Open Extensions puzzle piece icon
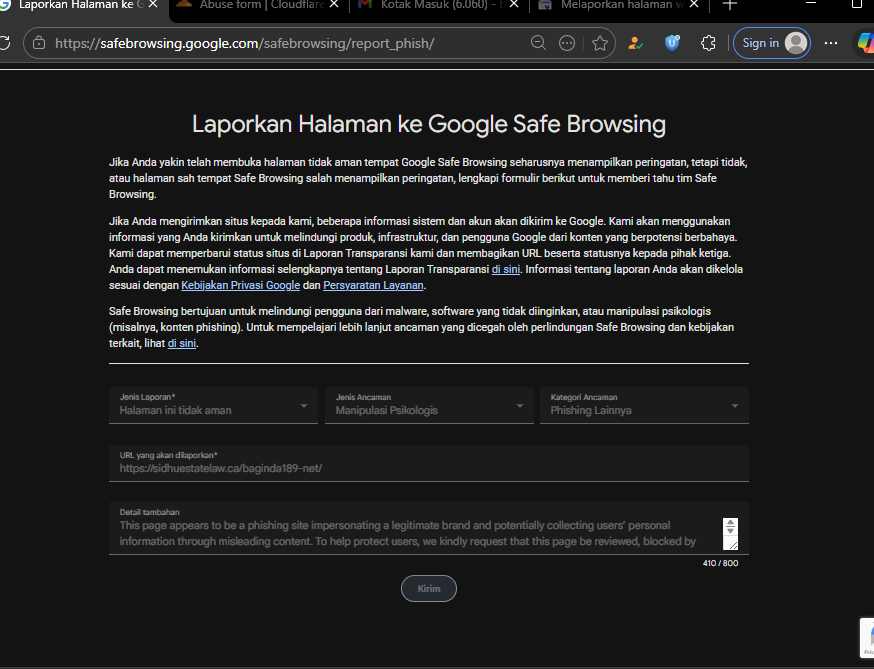This screenshot has height=669, width=874. click(708, 43)
